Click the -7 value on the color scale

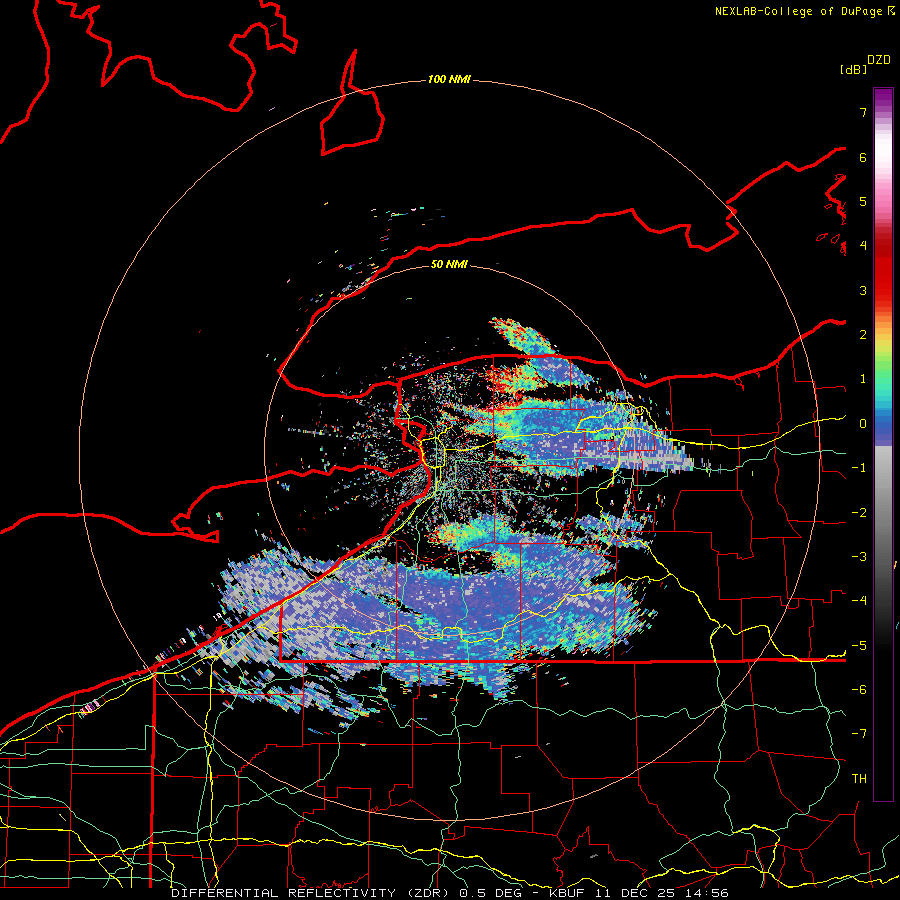click(859, 734)
